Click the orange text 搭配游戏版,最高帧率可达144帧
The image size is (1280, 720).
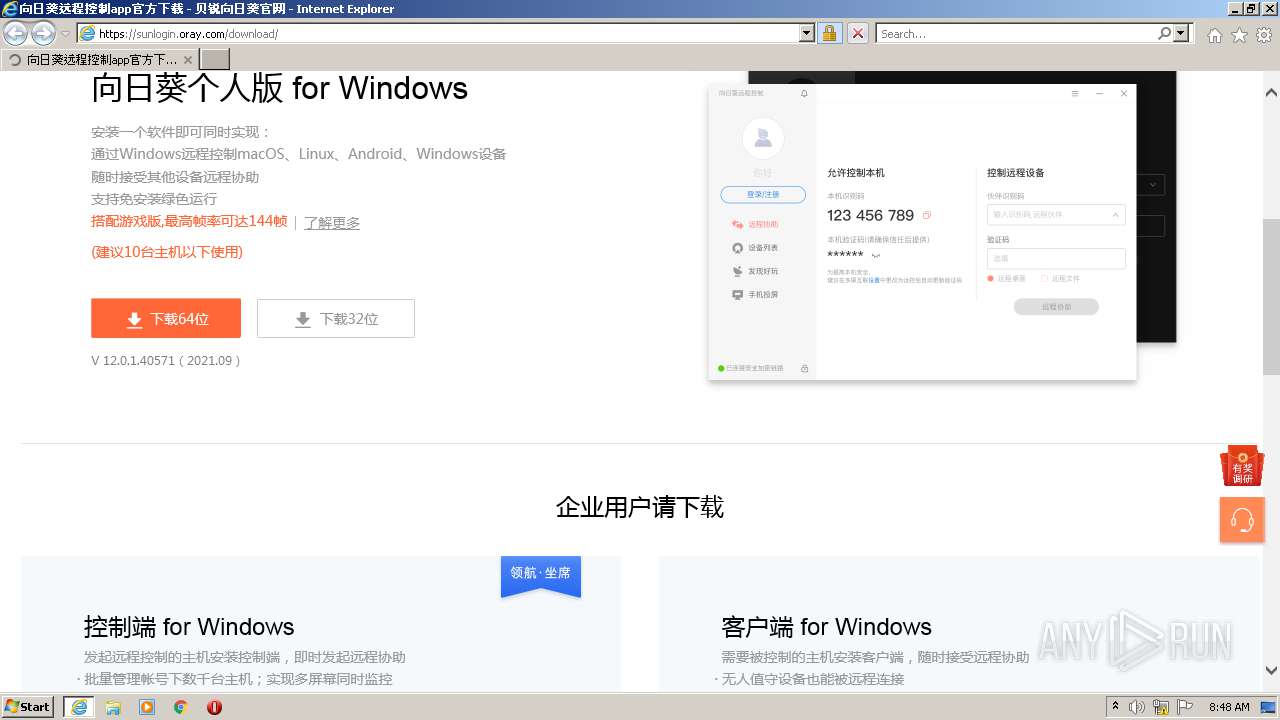tap(189, 221)
